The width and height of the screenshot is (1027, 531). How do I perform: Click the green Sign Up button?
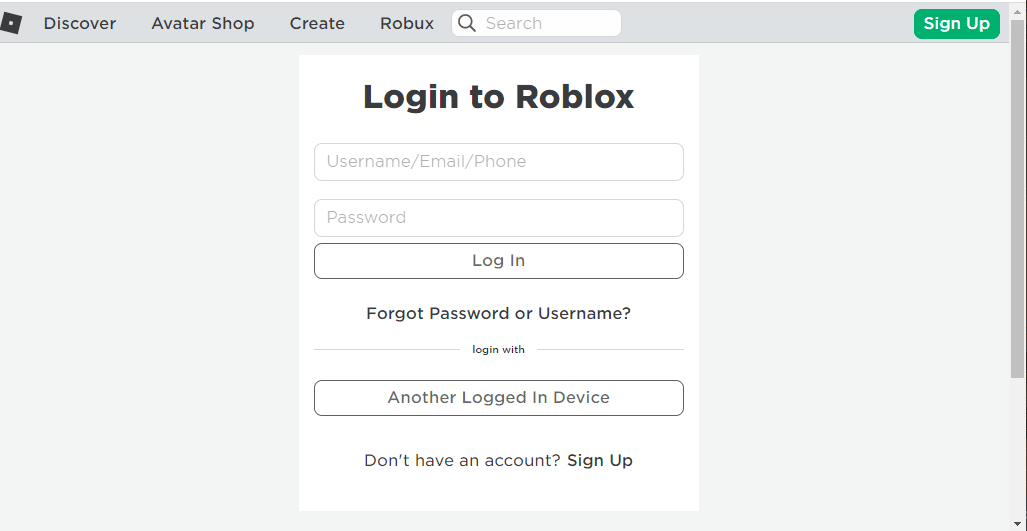tap(956, 24)
